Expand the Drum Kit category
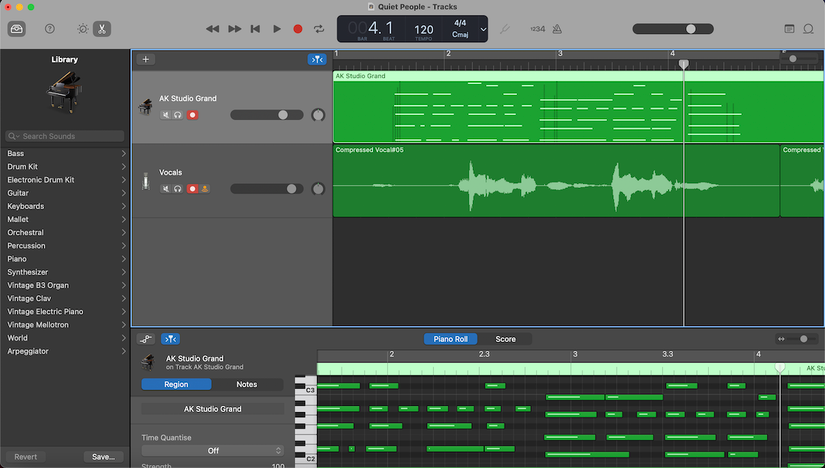This screenshot has width=825, height=468. click(x=124, y=166)
